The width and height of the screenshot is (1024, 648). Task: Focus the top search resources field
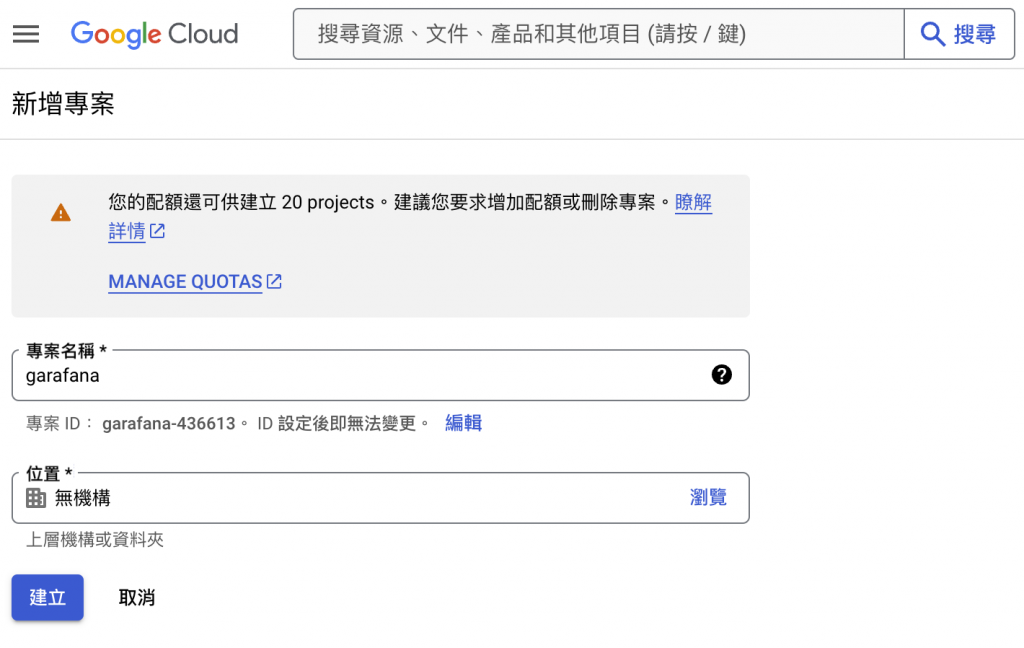[599, 34]
